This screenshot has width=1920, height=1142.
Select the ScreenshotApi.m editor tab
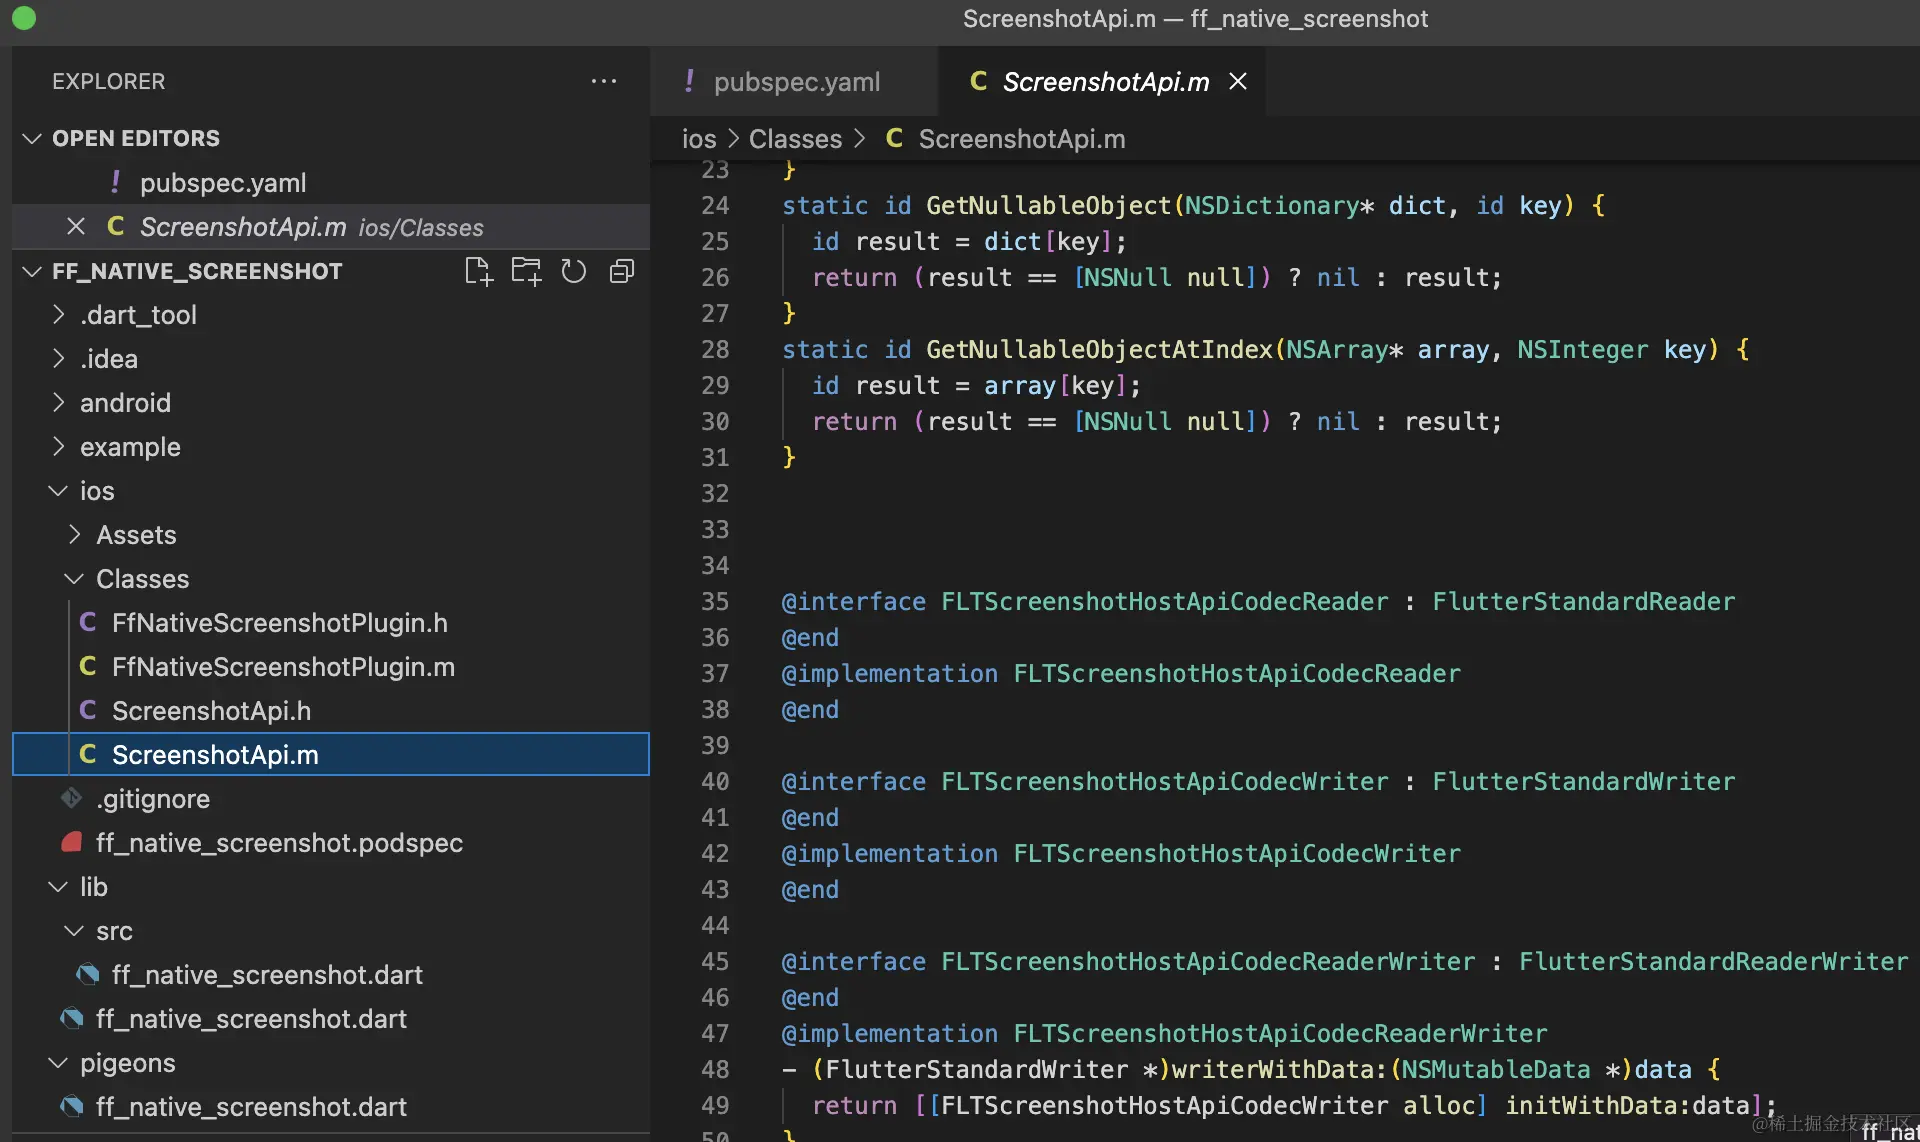pyautogui.click(x=1105, y=82)
